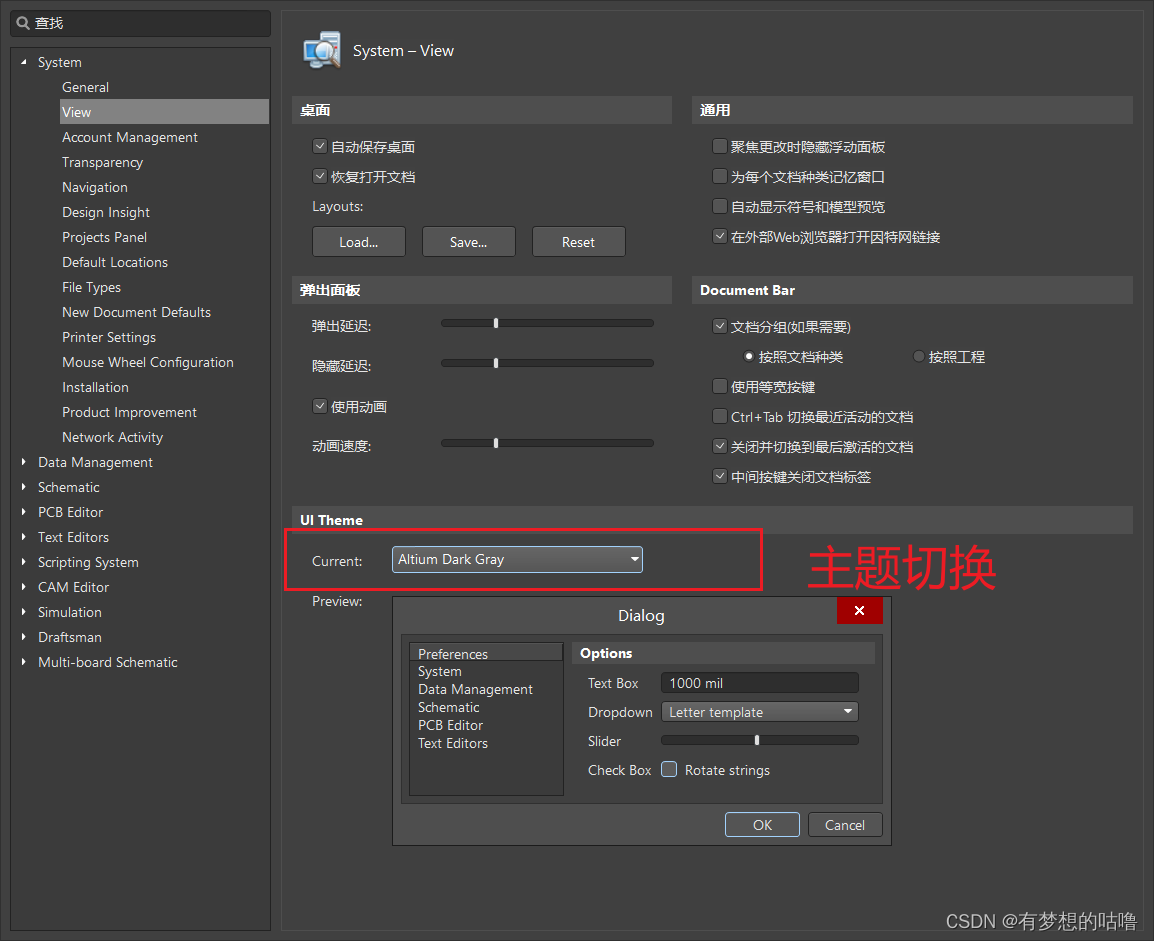Expand the Multi-board Schematic node

point(24,662)
